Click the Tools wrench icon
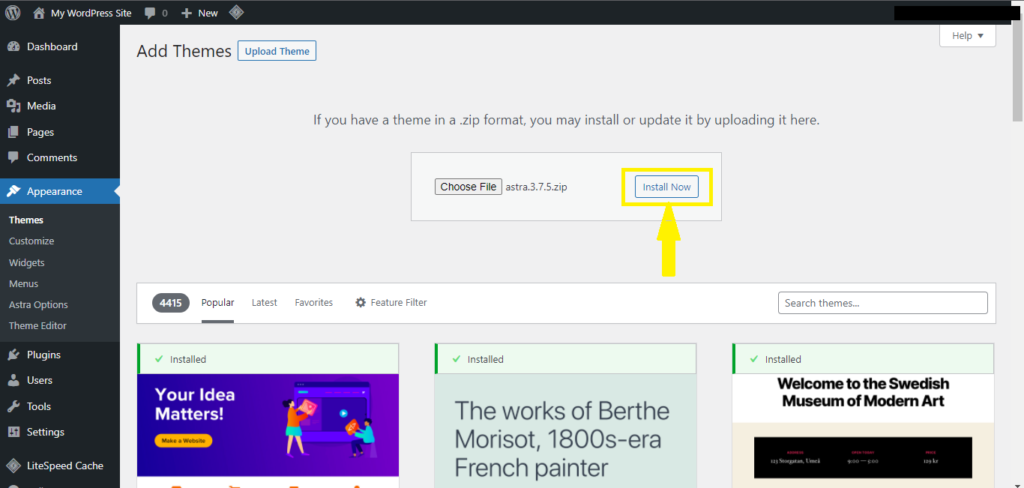This screenshot has width=1024, height=488. pos(13,406)
